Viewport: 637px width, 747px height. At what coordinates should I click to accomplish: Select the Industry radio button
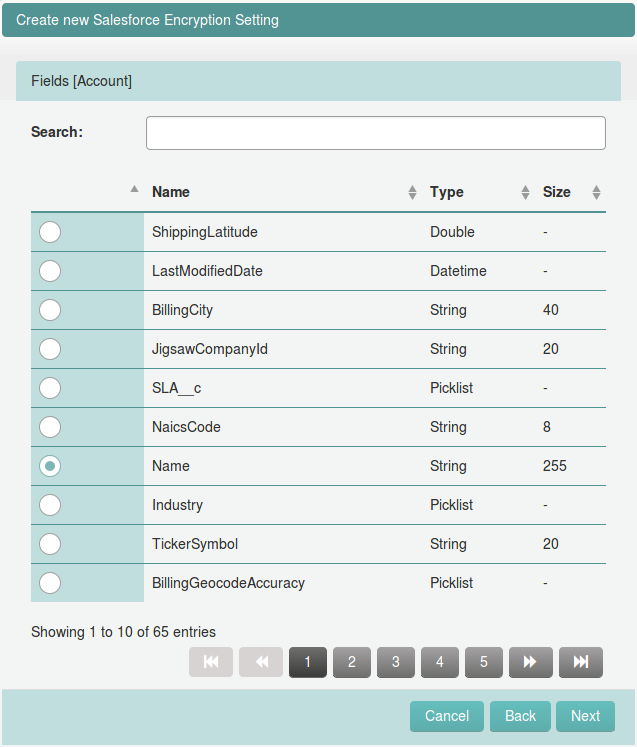click(x=50, y=505)
